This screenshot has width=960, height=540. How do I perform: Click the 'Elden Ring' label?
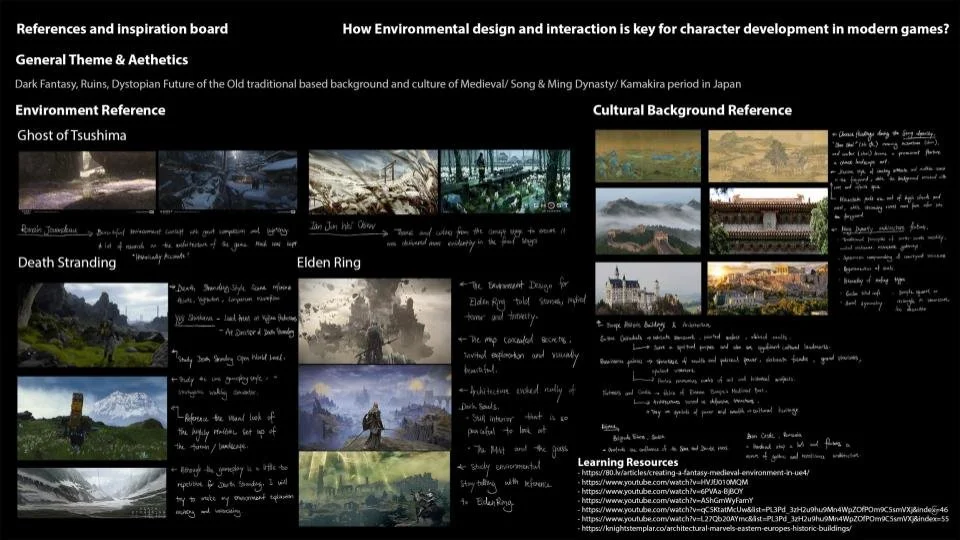pos(329,263)
